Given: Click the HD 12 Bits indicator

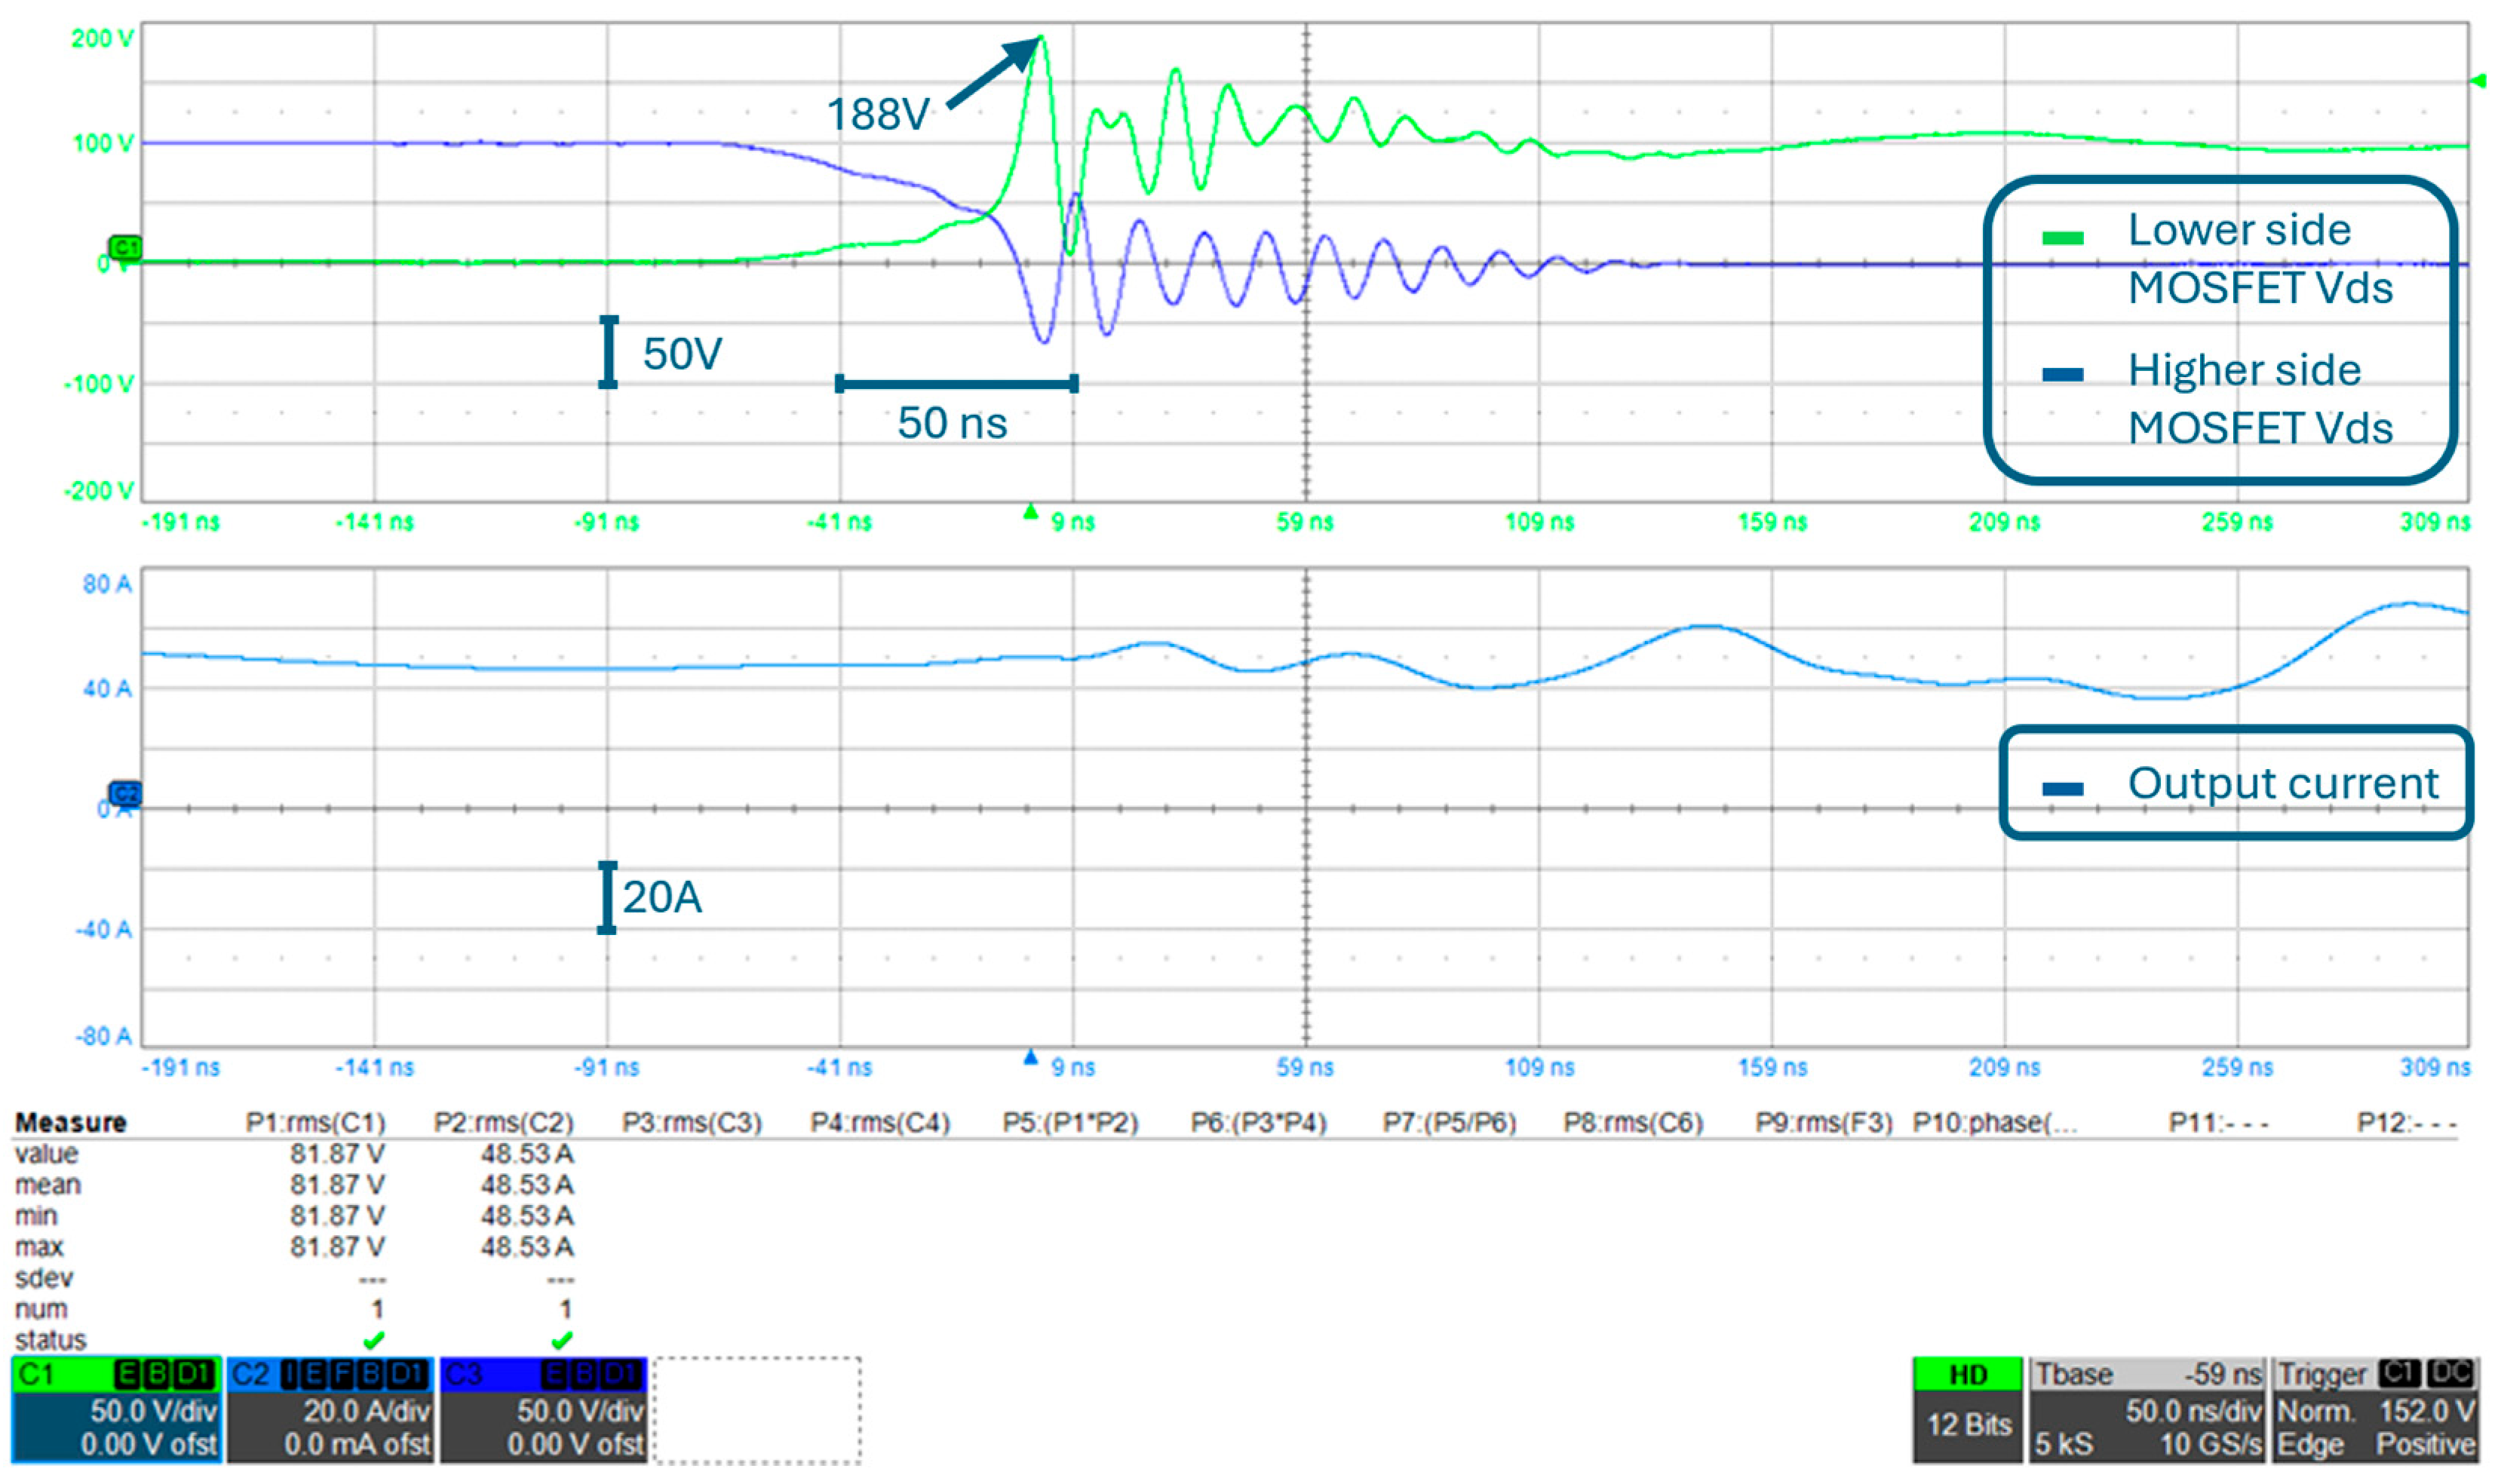Looking at the screenshot, I should pos(1968,1411).
